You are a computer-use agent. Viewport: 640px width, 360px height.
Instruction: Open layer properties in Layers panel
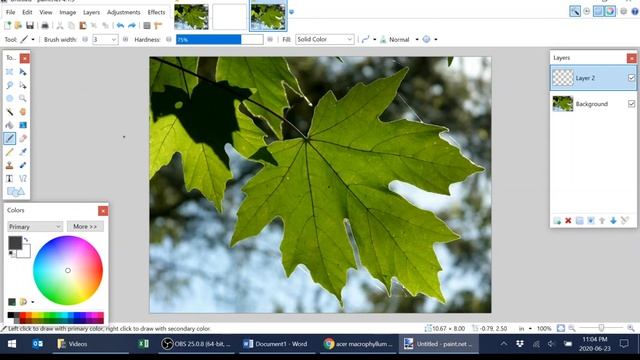[x=624, y=221]
